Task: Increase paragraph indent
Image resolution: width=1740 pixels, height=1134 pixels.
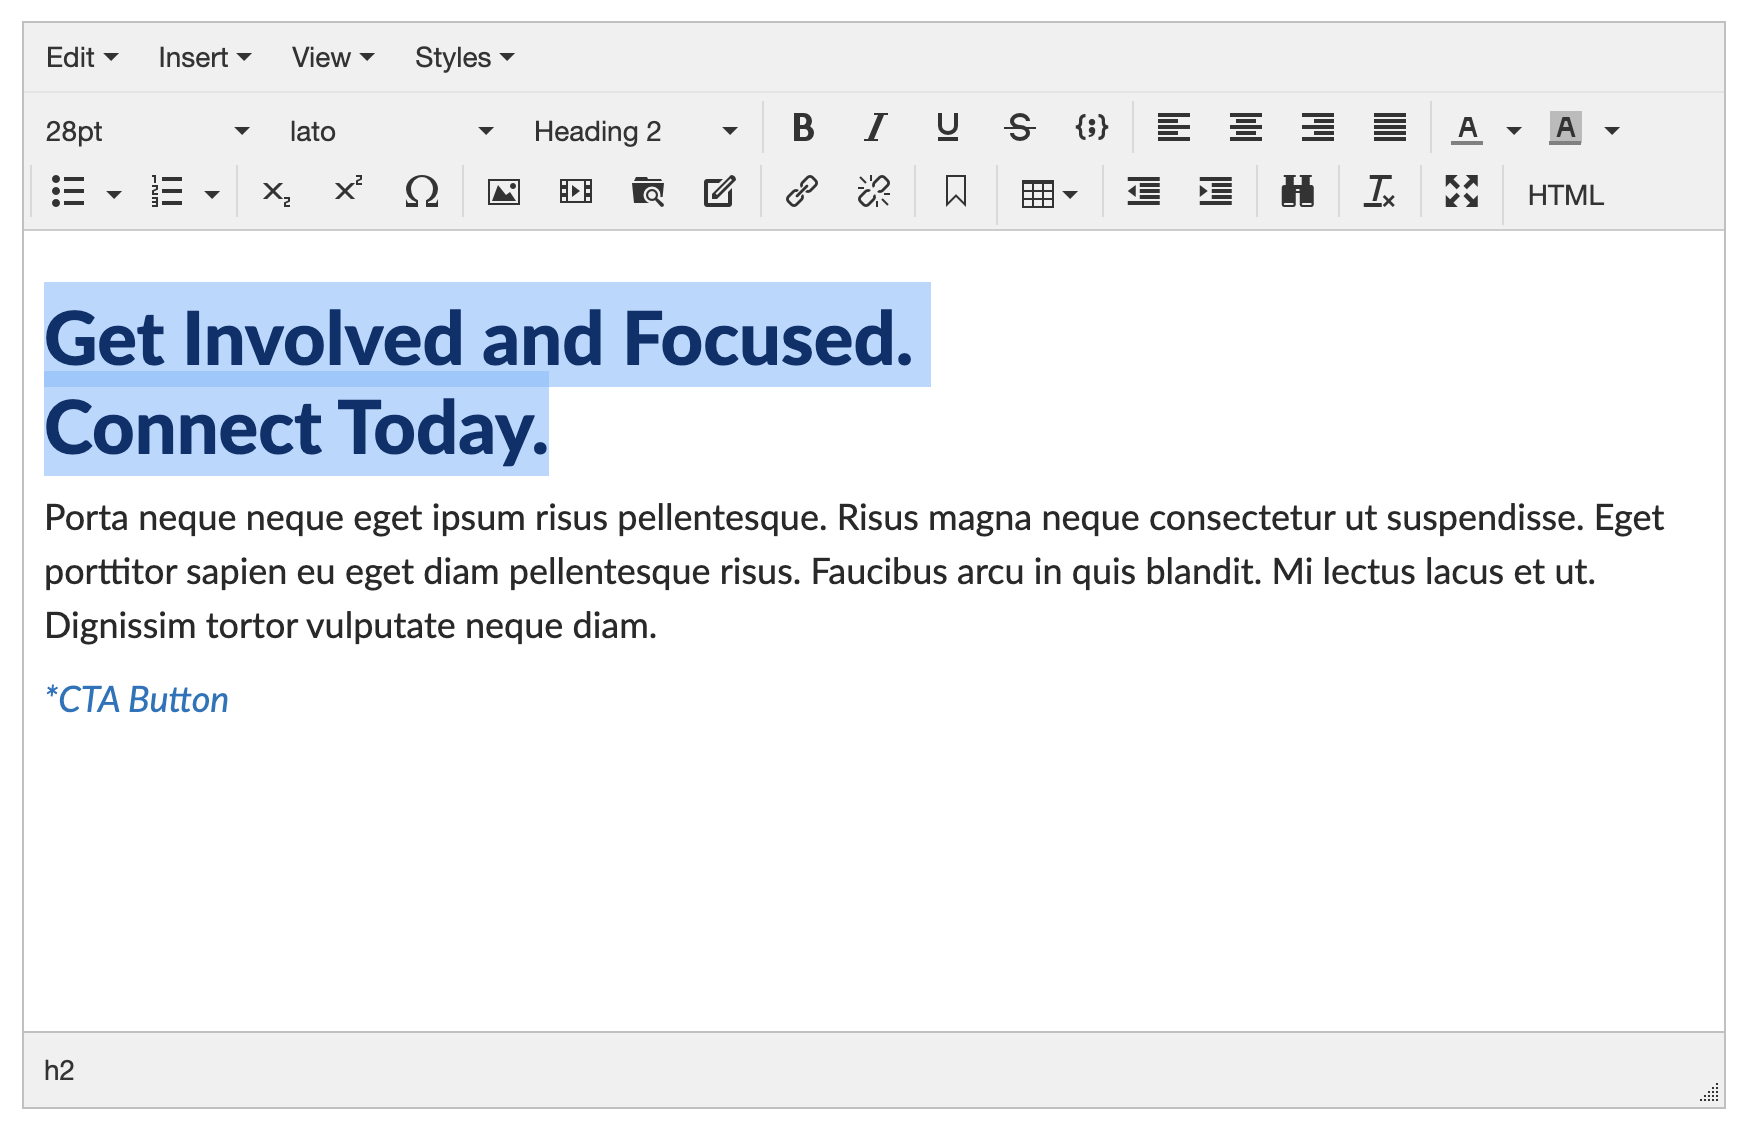Action: click(x=1216, y=192)
